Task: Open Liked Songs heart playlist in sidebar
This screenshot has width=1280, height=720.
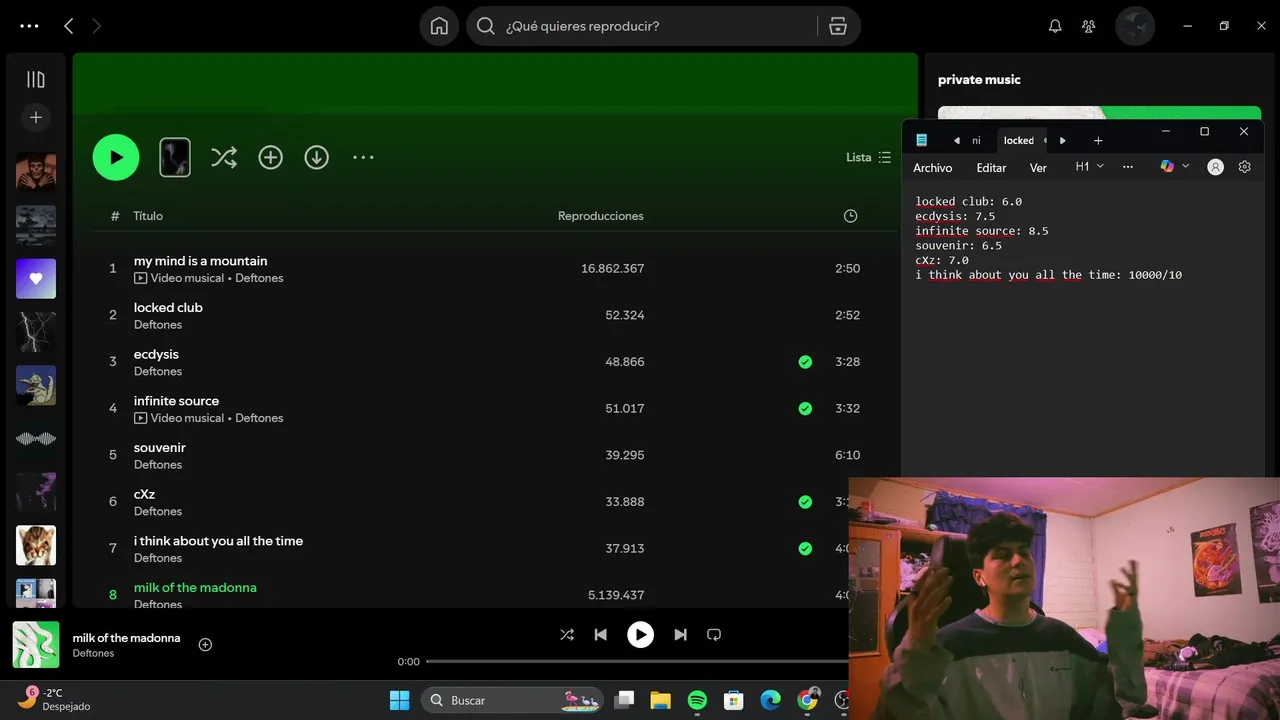Action: [x=36, y=278]
